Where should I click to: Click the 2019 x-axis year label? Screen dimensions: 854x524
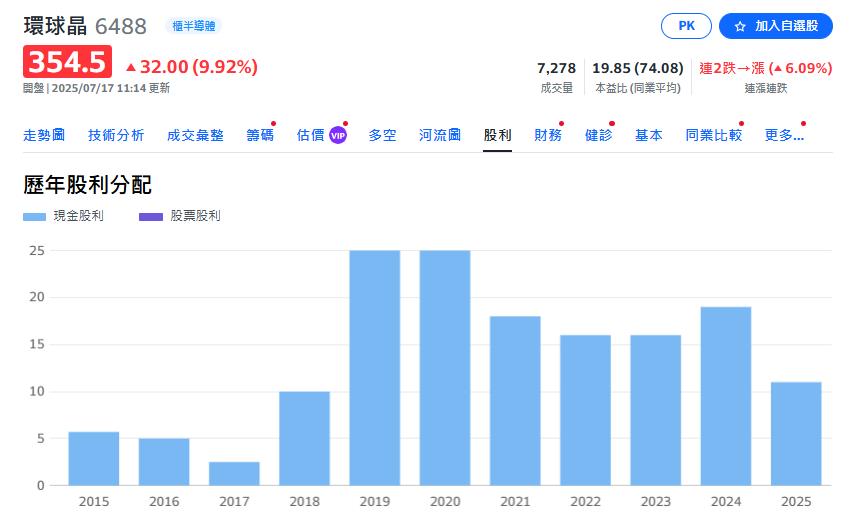pyautogui.click(x=375, y=501)
